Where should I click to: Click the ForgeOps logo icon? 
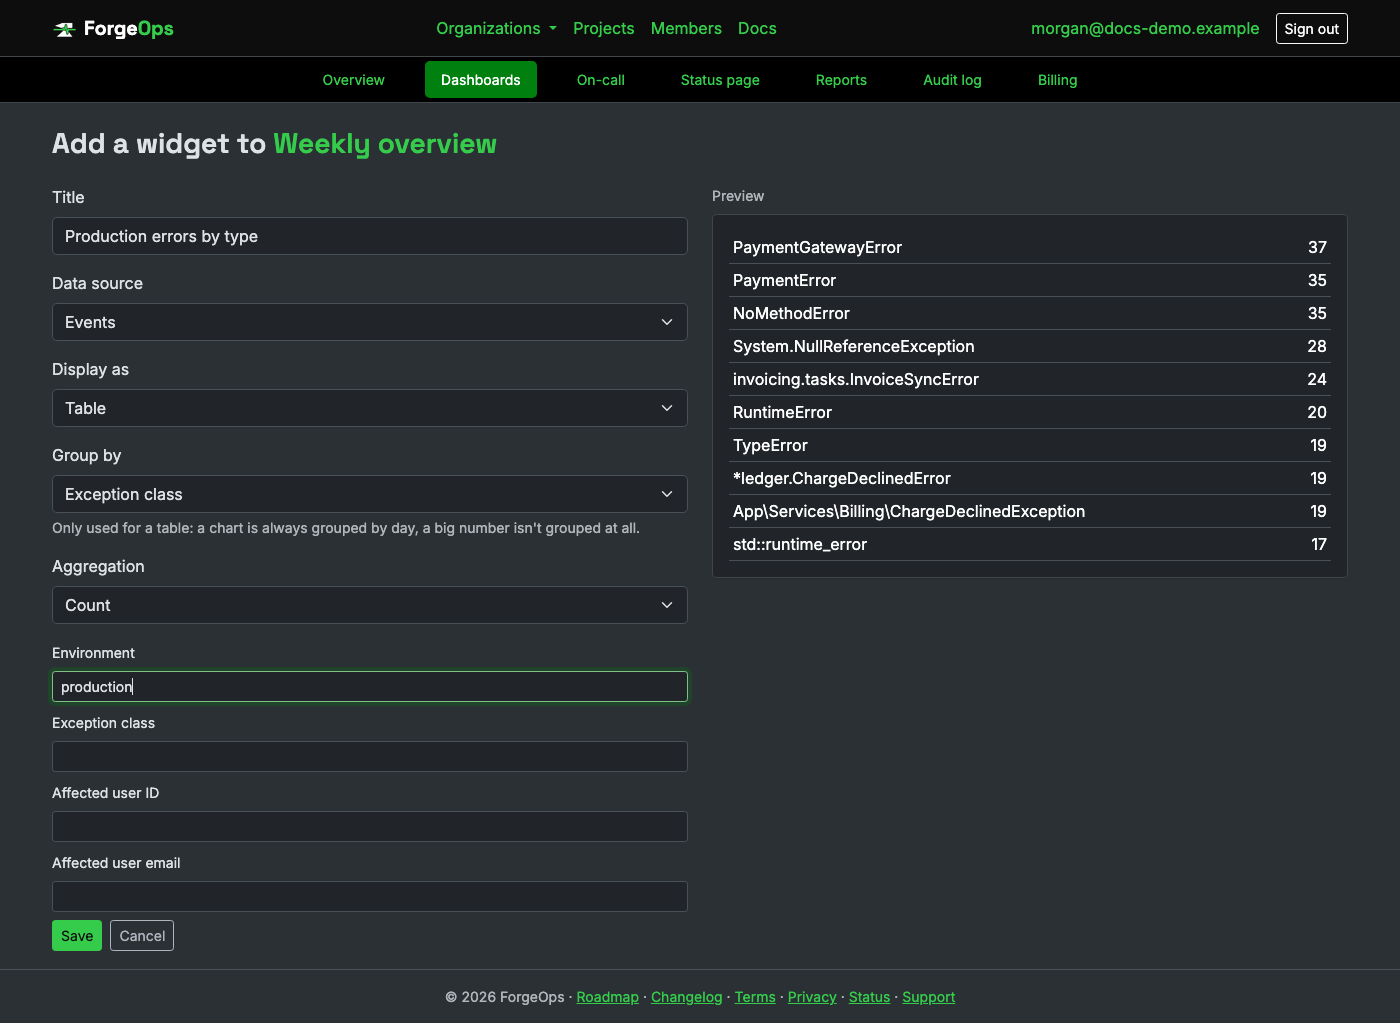click(65, 29)
